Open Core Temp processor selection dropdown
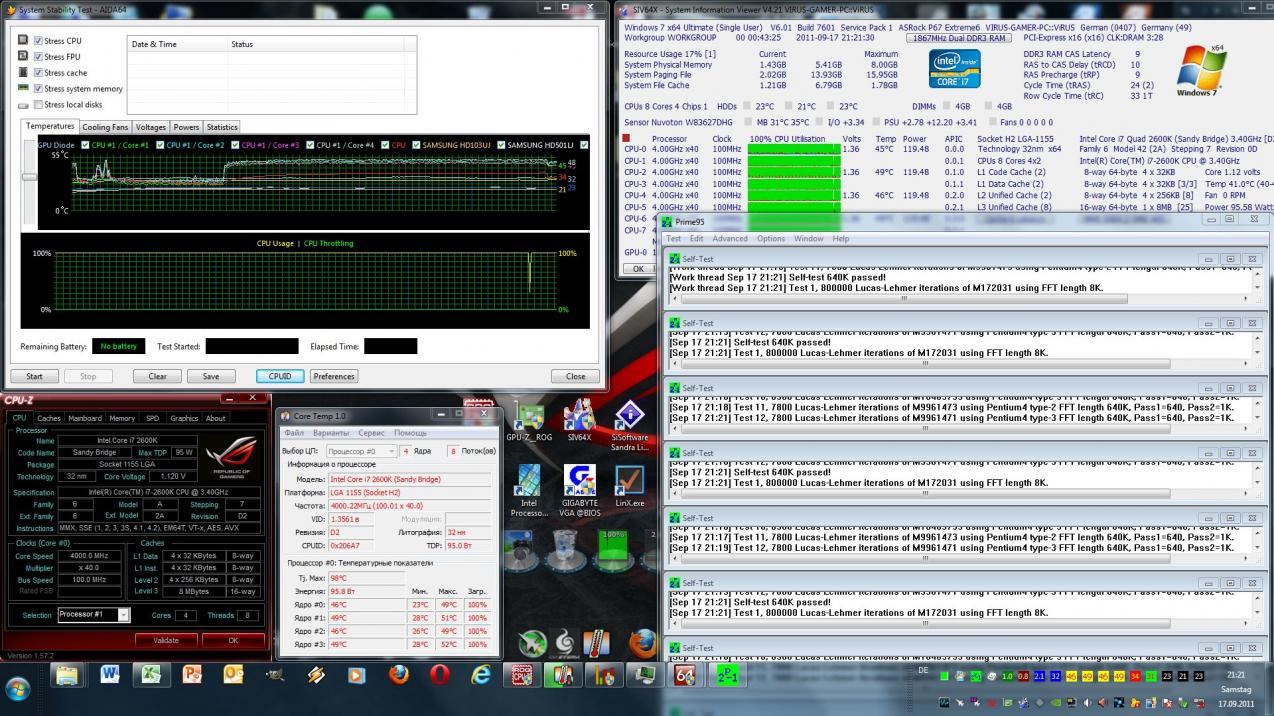 tap(361, 451)
